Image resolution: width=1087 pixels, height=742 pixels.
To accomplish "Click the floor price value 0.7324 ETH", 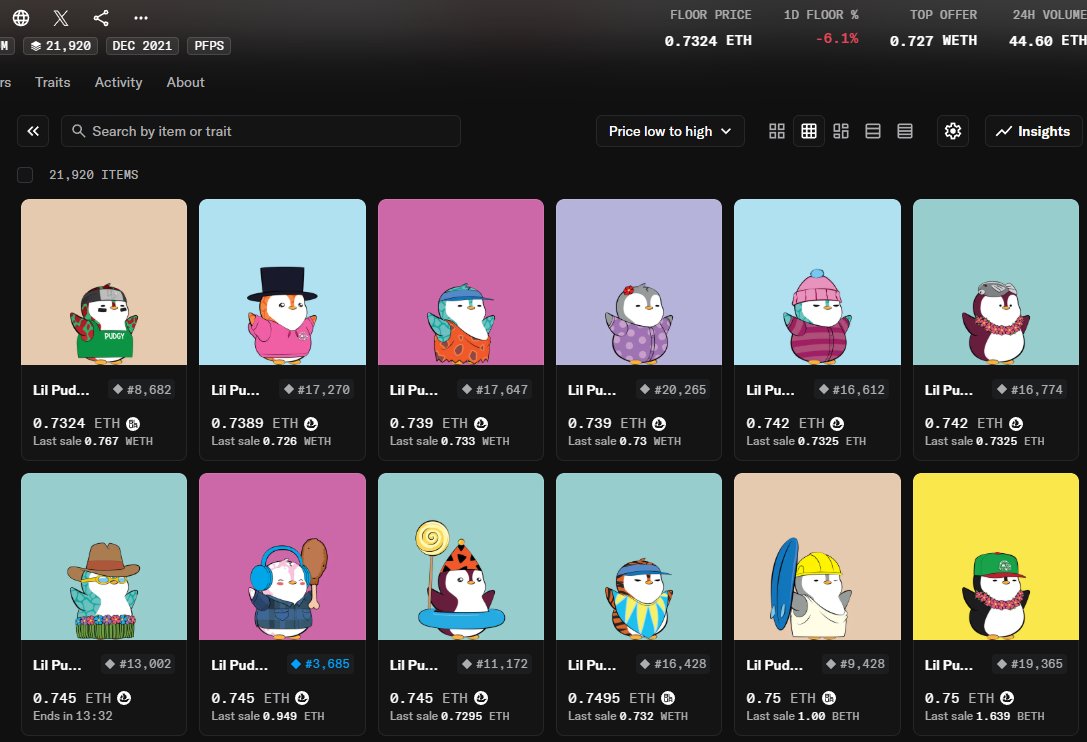I will click(x=708, y=41).
